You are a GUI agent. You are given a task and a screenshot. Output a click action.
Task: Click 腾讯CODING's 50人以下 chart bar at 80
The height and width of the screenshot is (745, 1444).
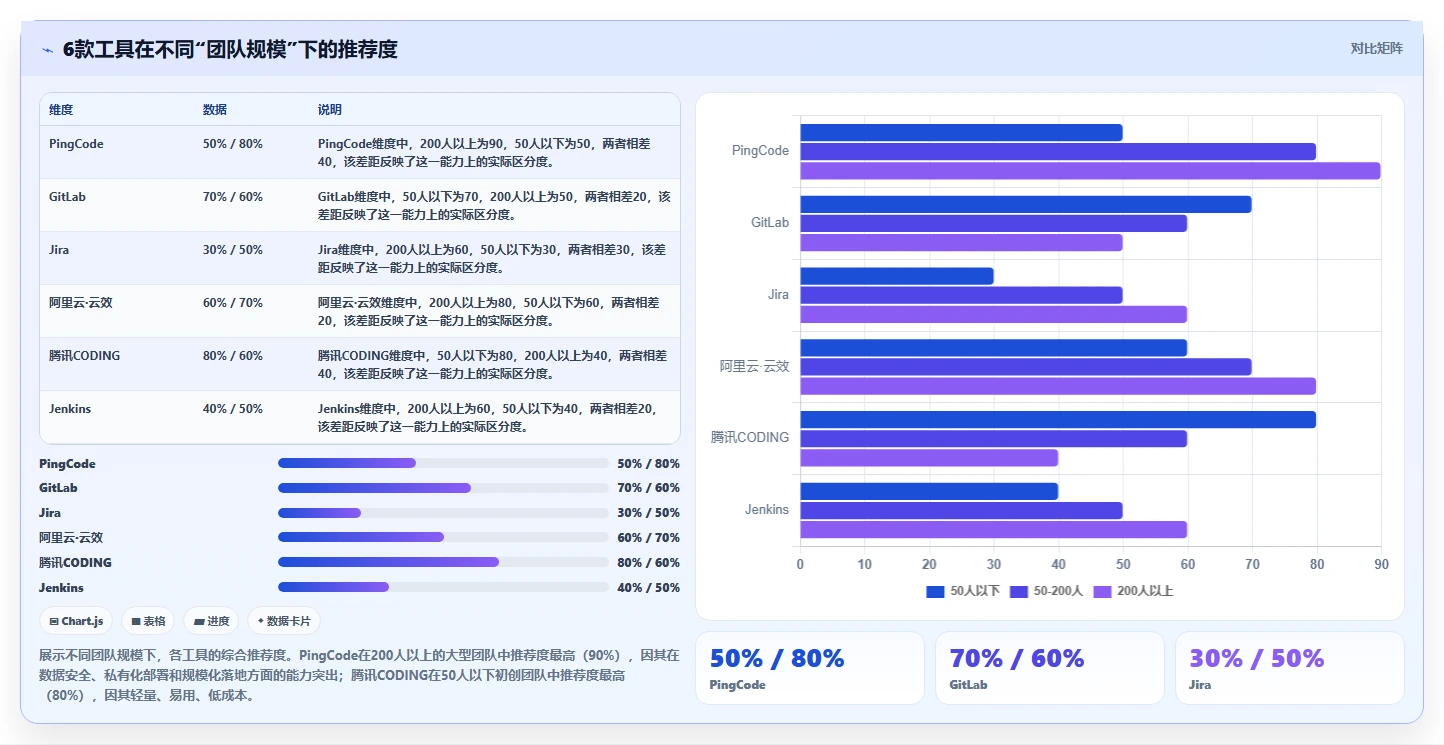[x=1058, y=420]
